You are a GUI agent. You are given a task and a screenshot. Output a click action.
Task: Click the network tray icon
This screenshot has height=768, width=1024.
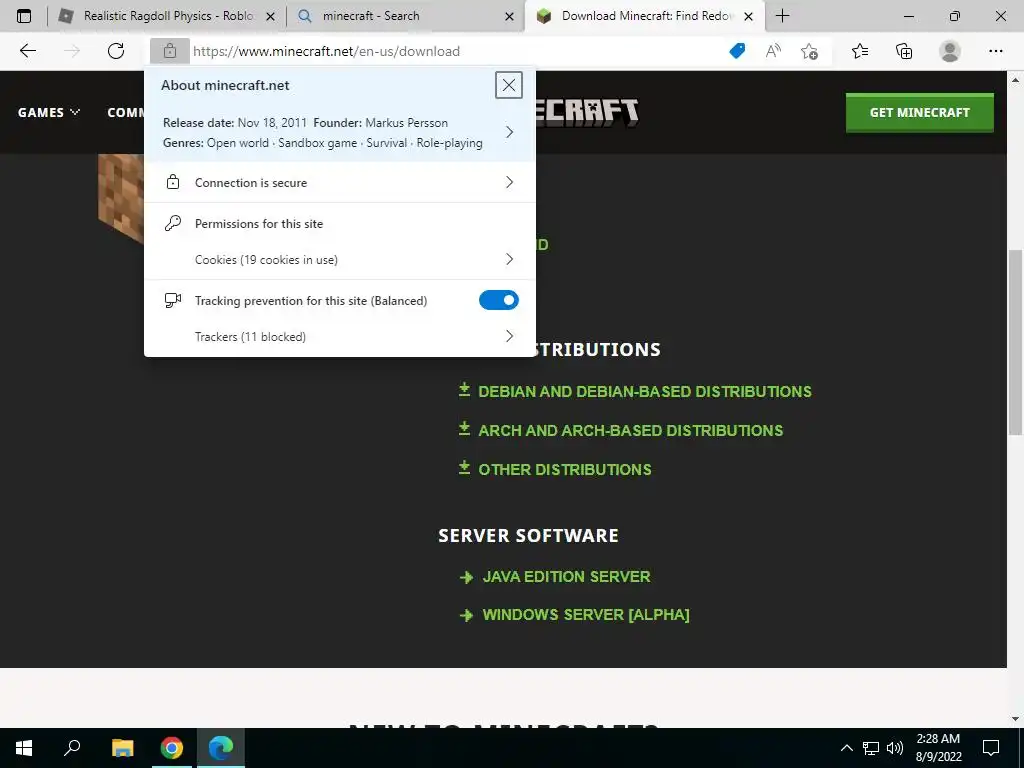point(871,748)
